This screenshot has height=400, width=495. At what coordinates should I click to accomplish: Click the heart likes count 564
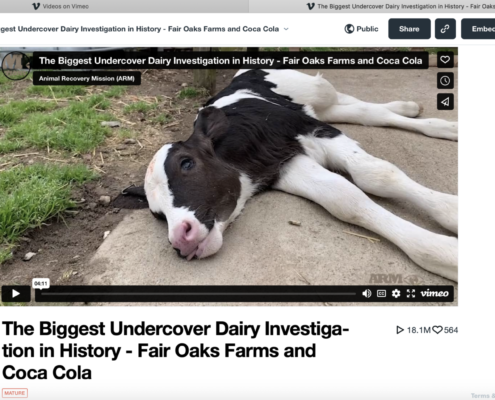445,330
